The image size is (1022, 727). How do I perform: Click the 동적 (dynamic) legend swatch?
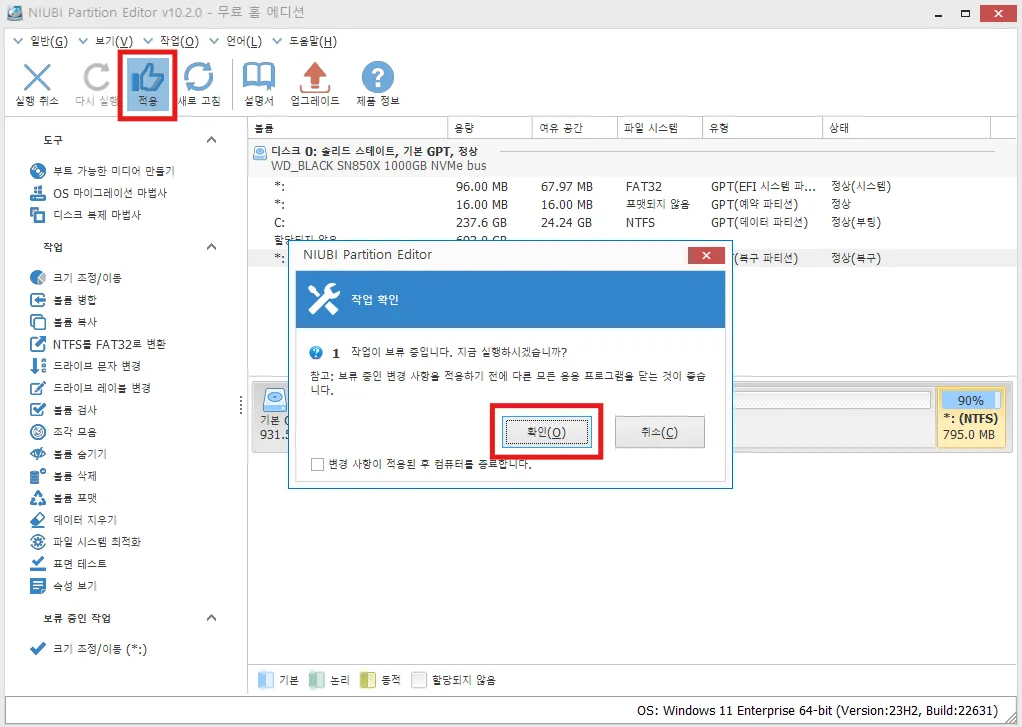click(368, 680)
